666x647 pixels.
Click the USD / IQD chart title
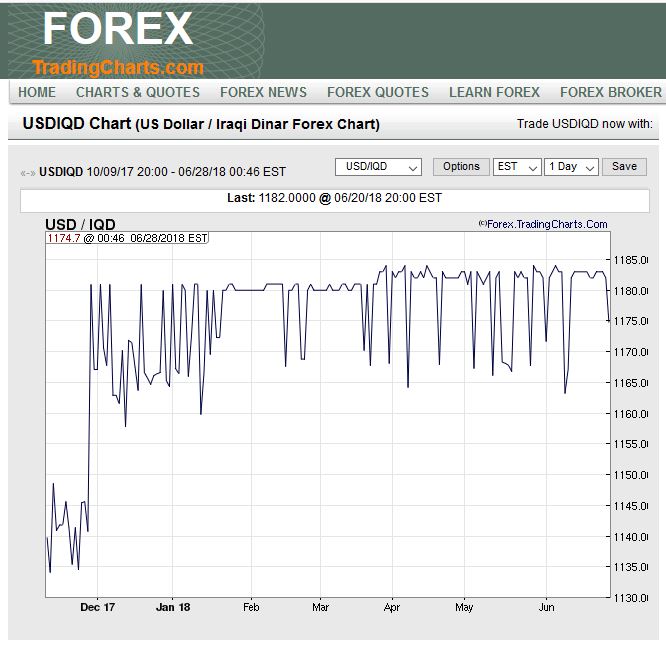click(x=80, y=224)
